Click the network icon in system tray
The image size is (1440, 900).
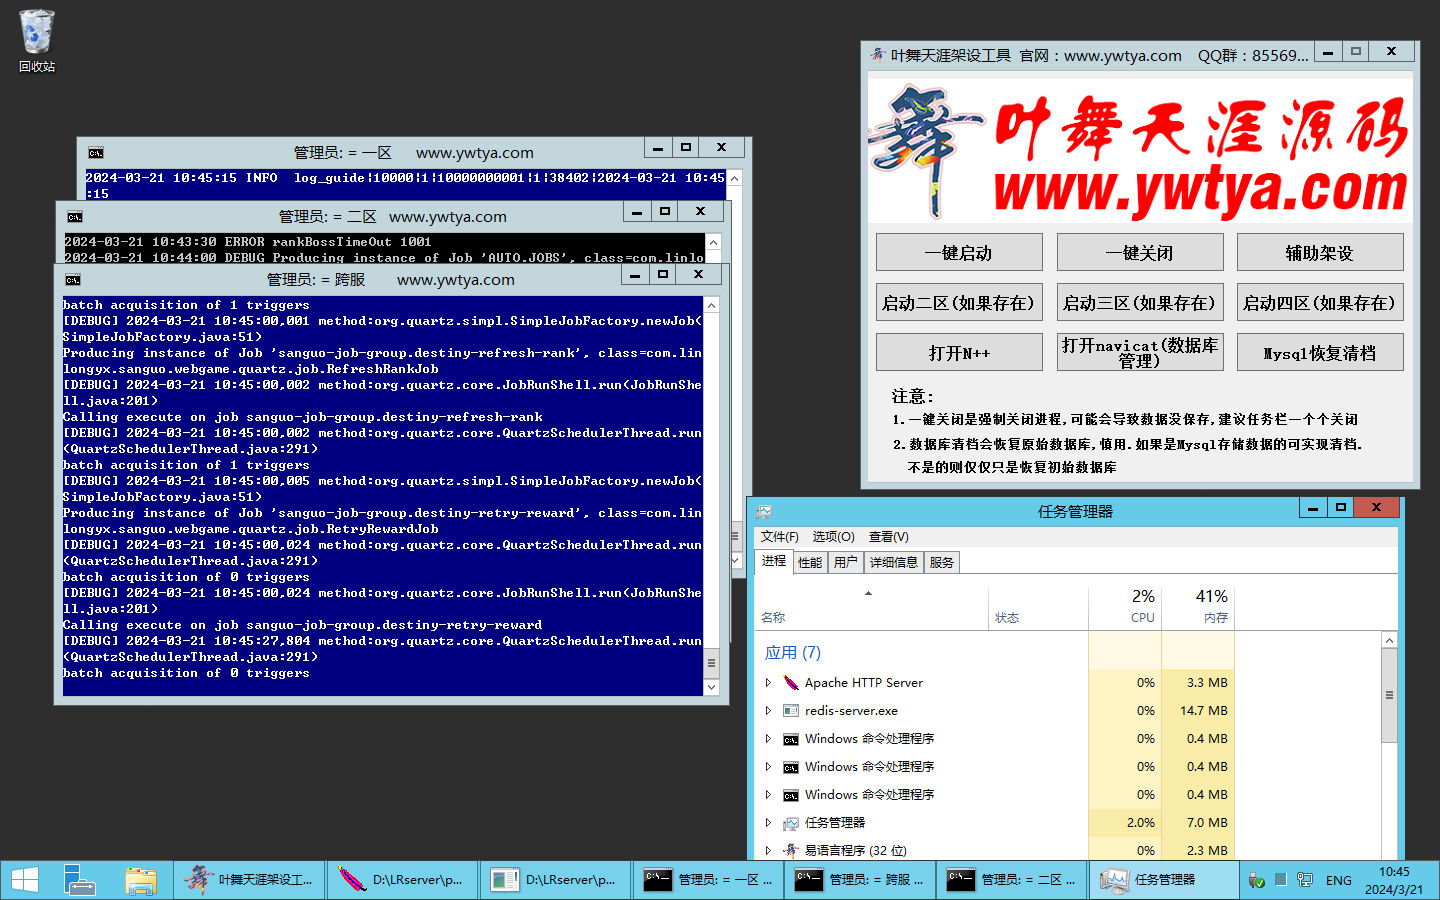(1304, 880)
